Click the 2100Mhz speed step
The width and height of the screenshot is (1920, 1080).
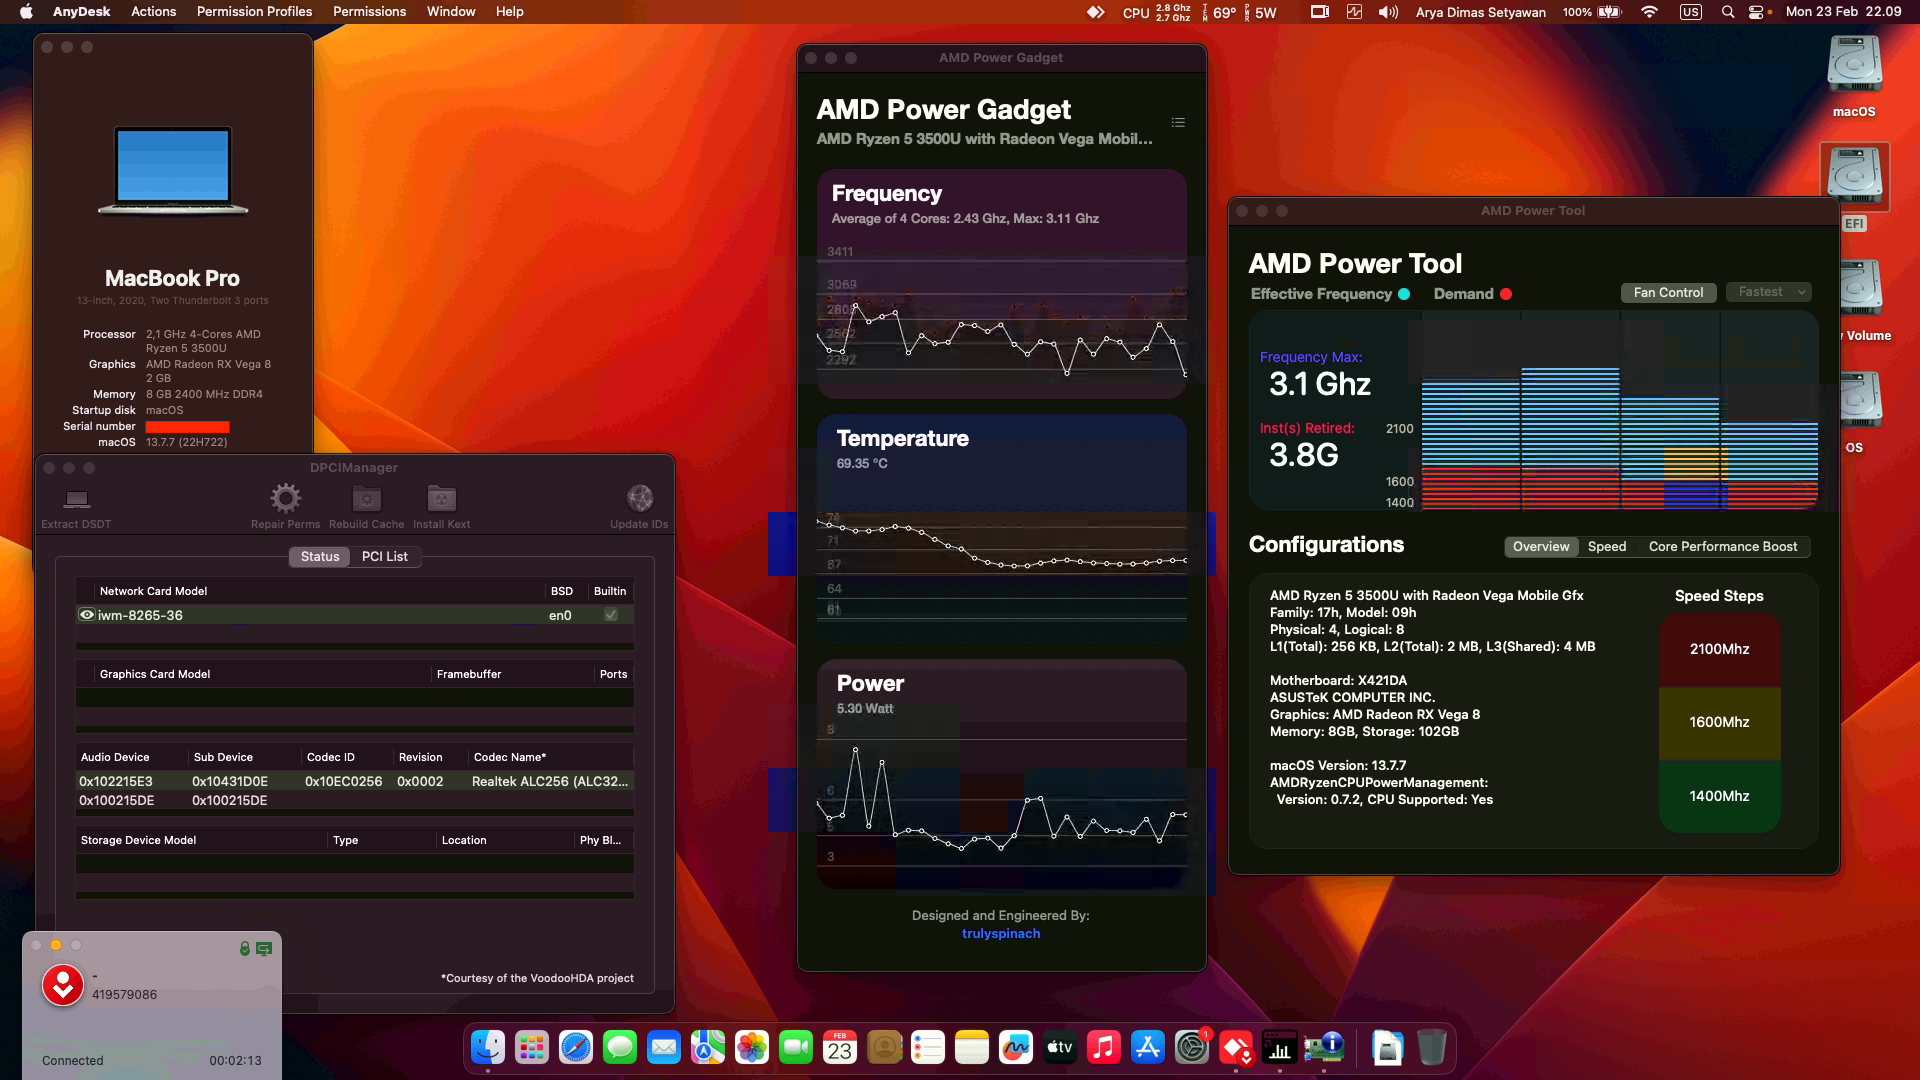[1719, 649]
